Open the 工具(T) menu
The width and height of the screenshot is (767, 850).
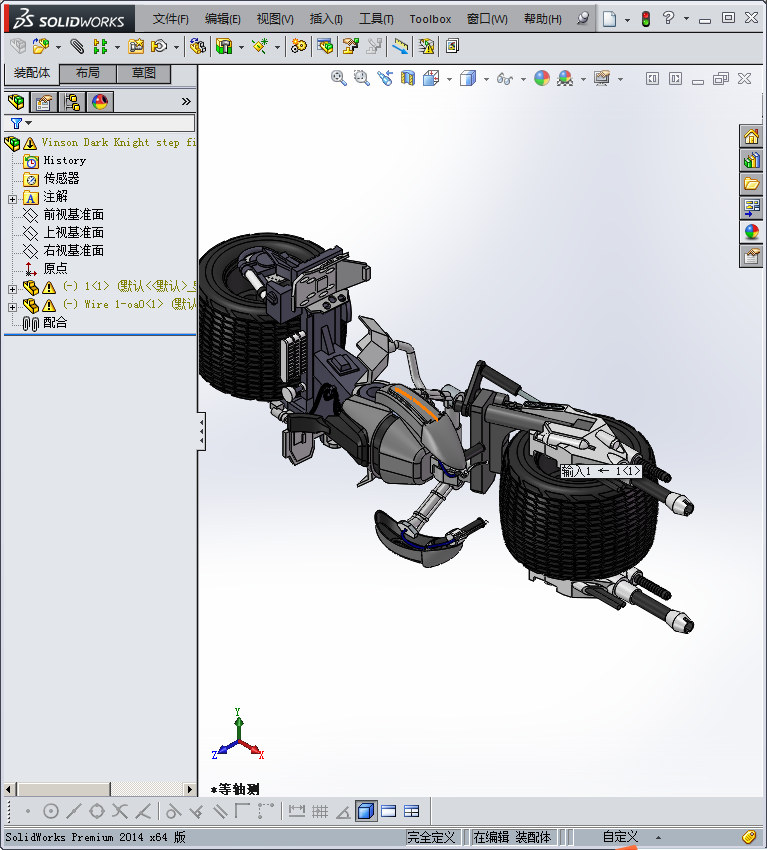click(376, 19)
